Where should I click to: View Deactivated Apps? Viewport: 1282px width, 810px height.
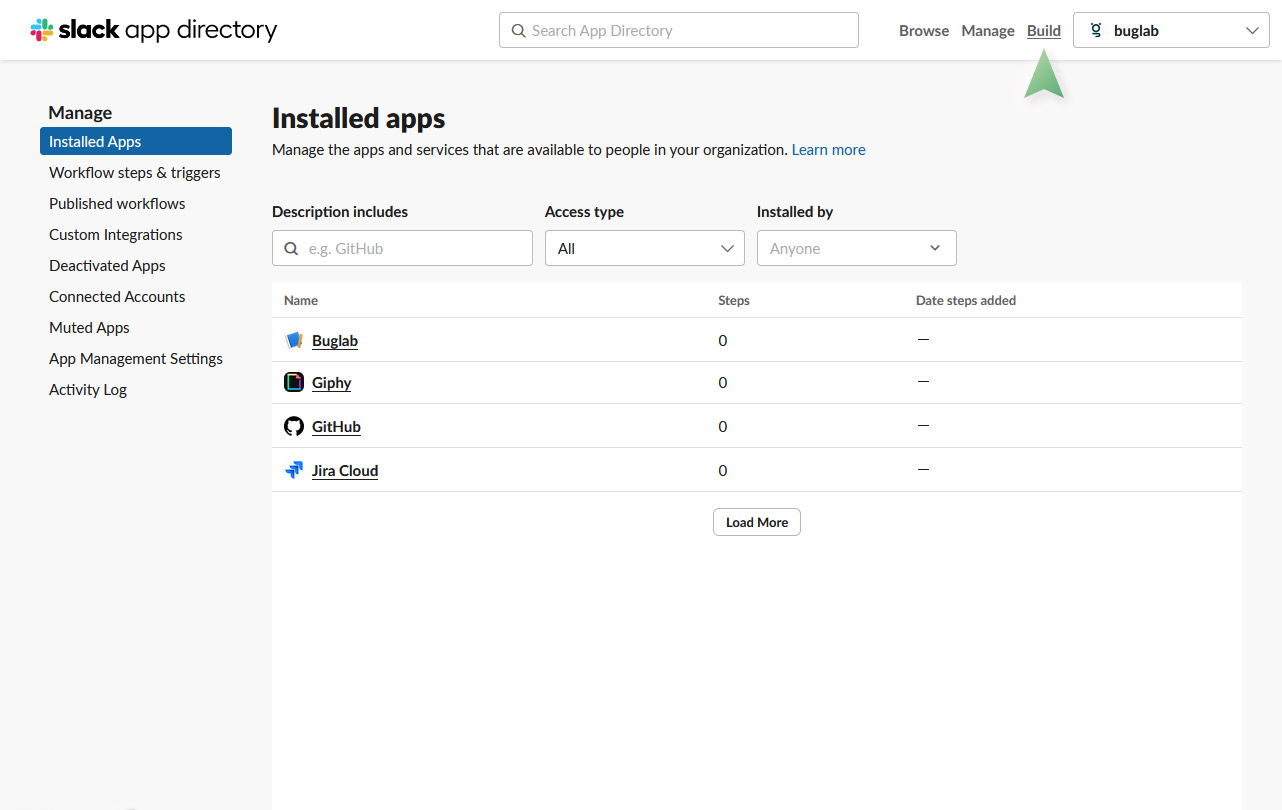point(107,265)
